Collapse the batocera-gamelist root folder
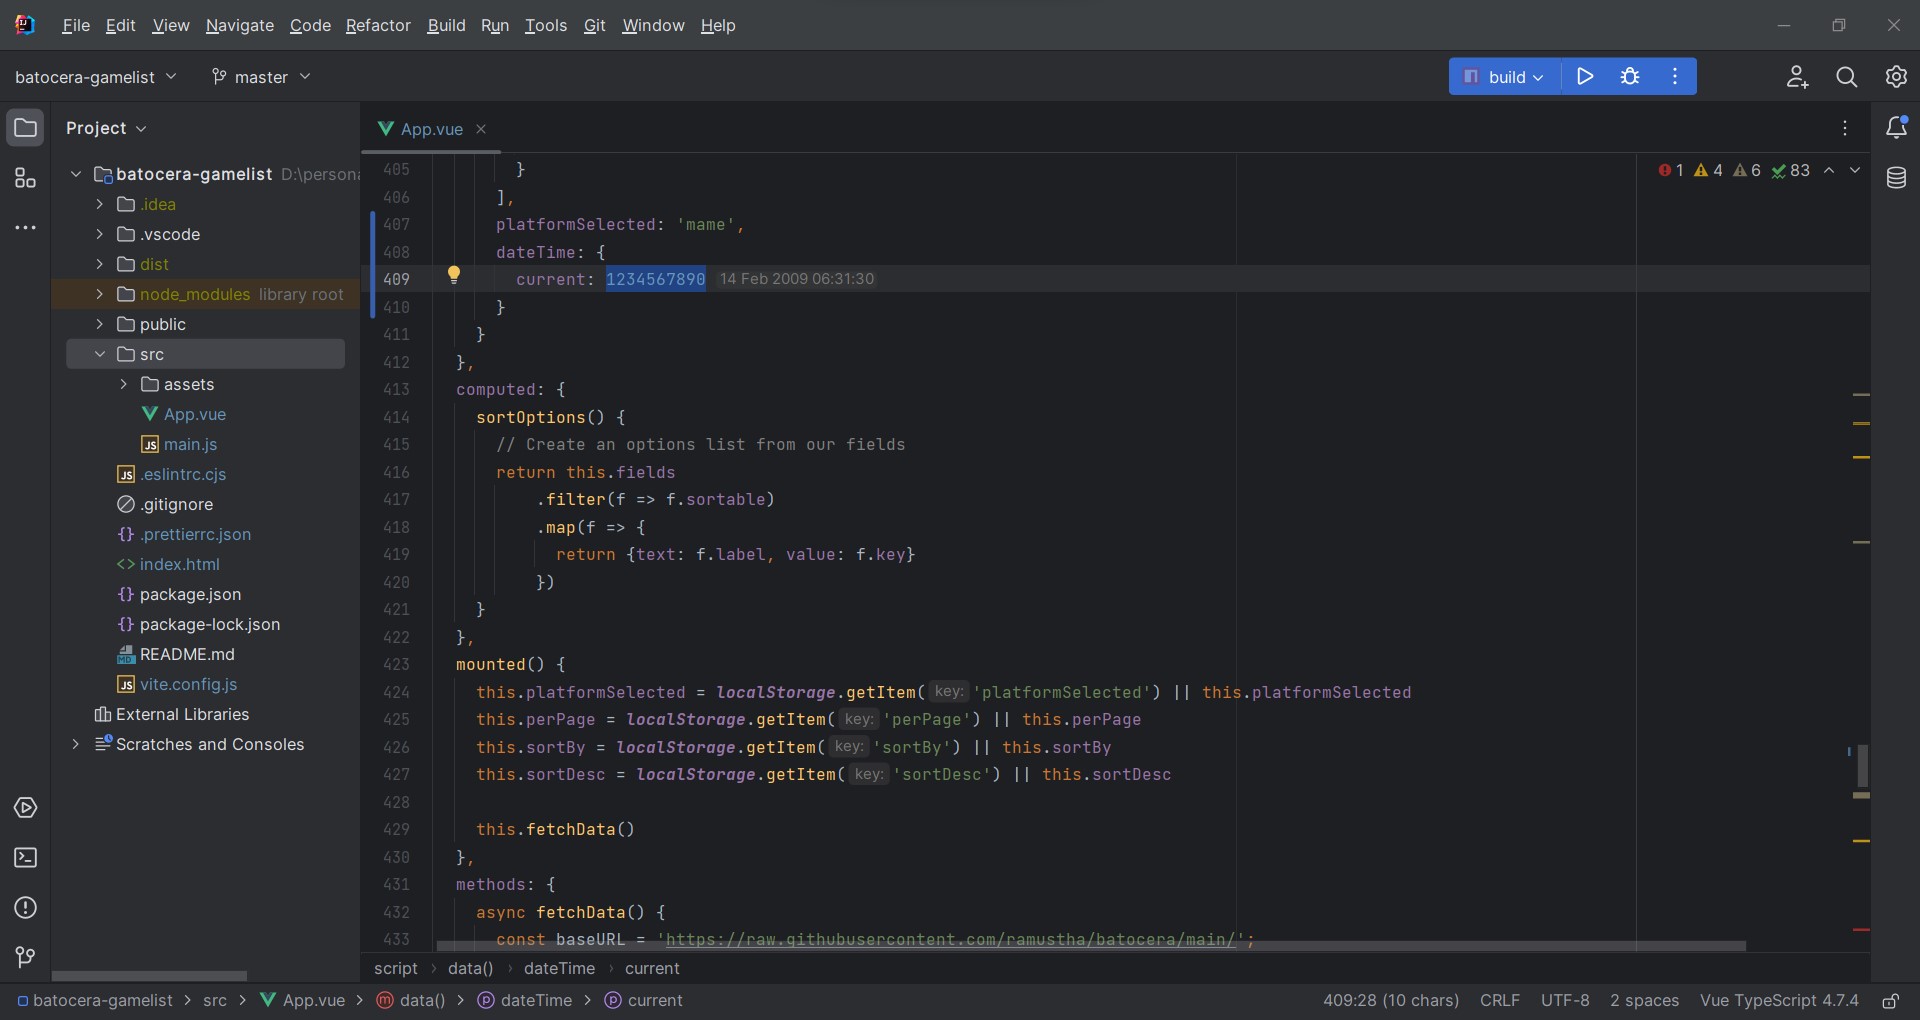 click(76, 174)
